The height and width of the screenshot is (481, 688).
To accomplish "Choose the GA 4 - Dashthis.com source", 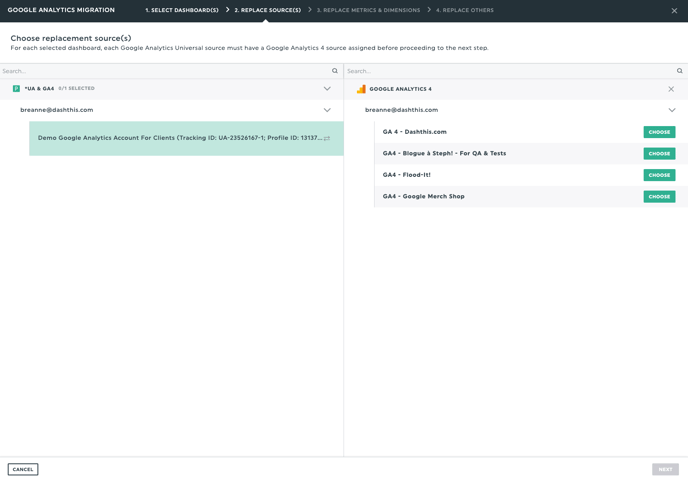I will click(659, 132).
